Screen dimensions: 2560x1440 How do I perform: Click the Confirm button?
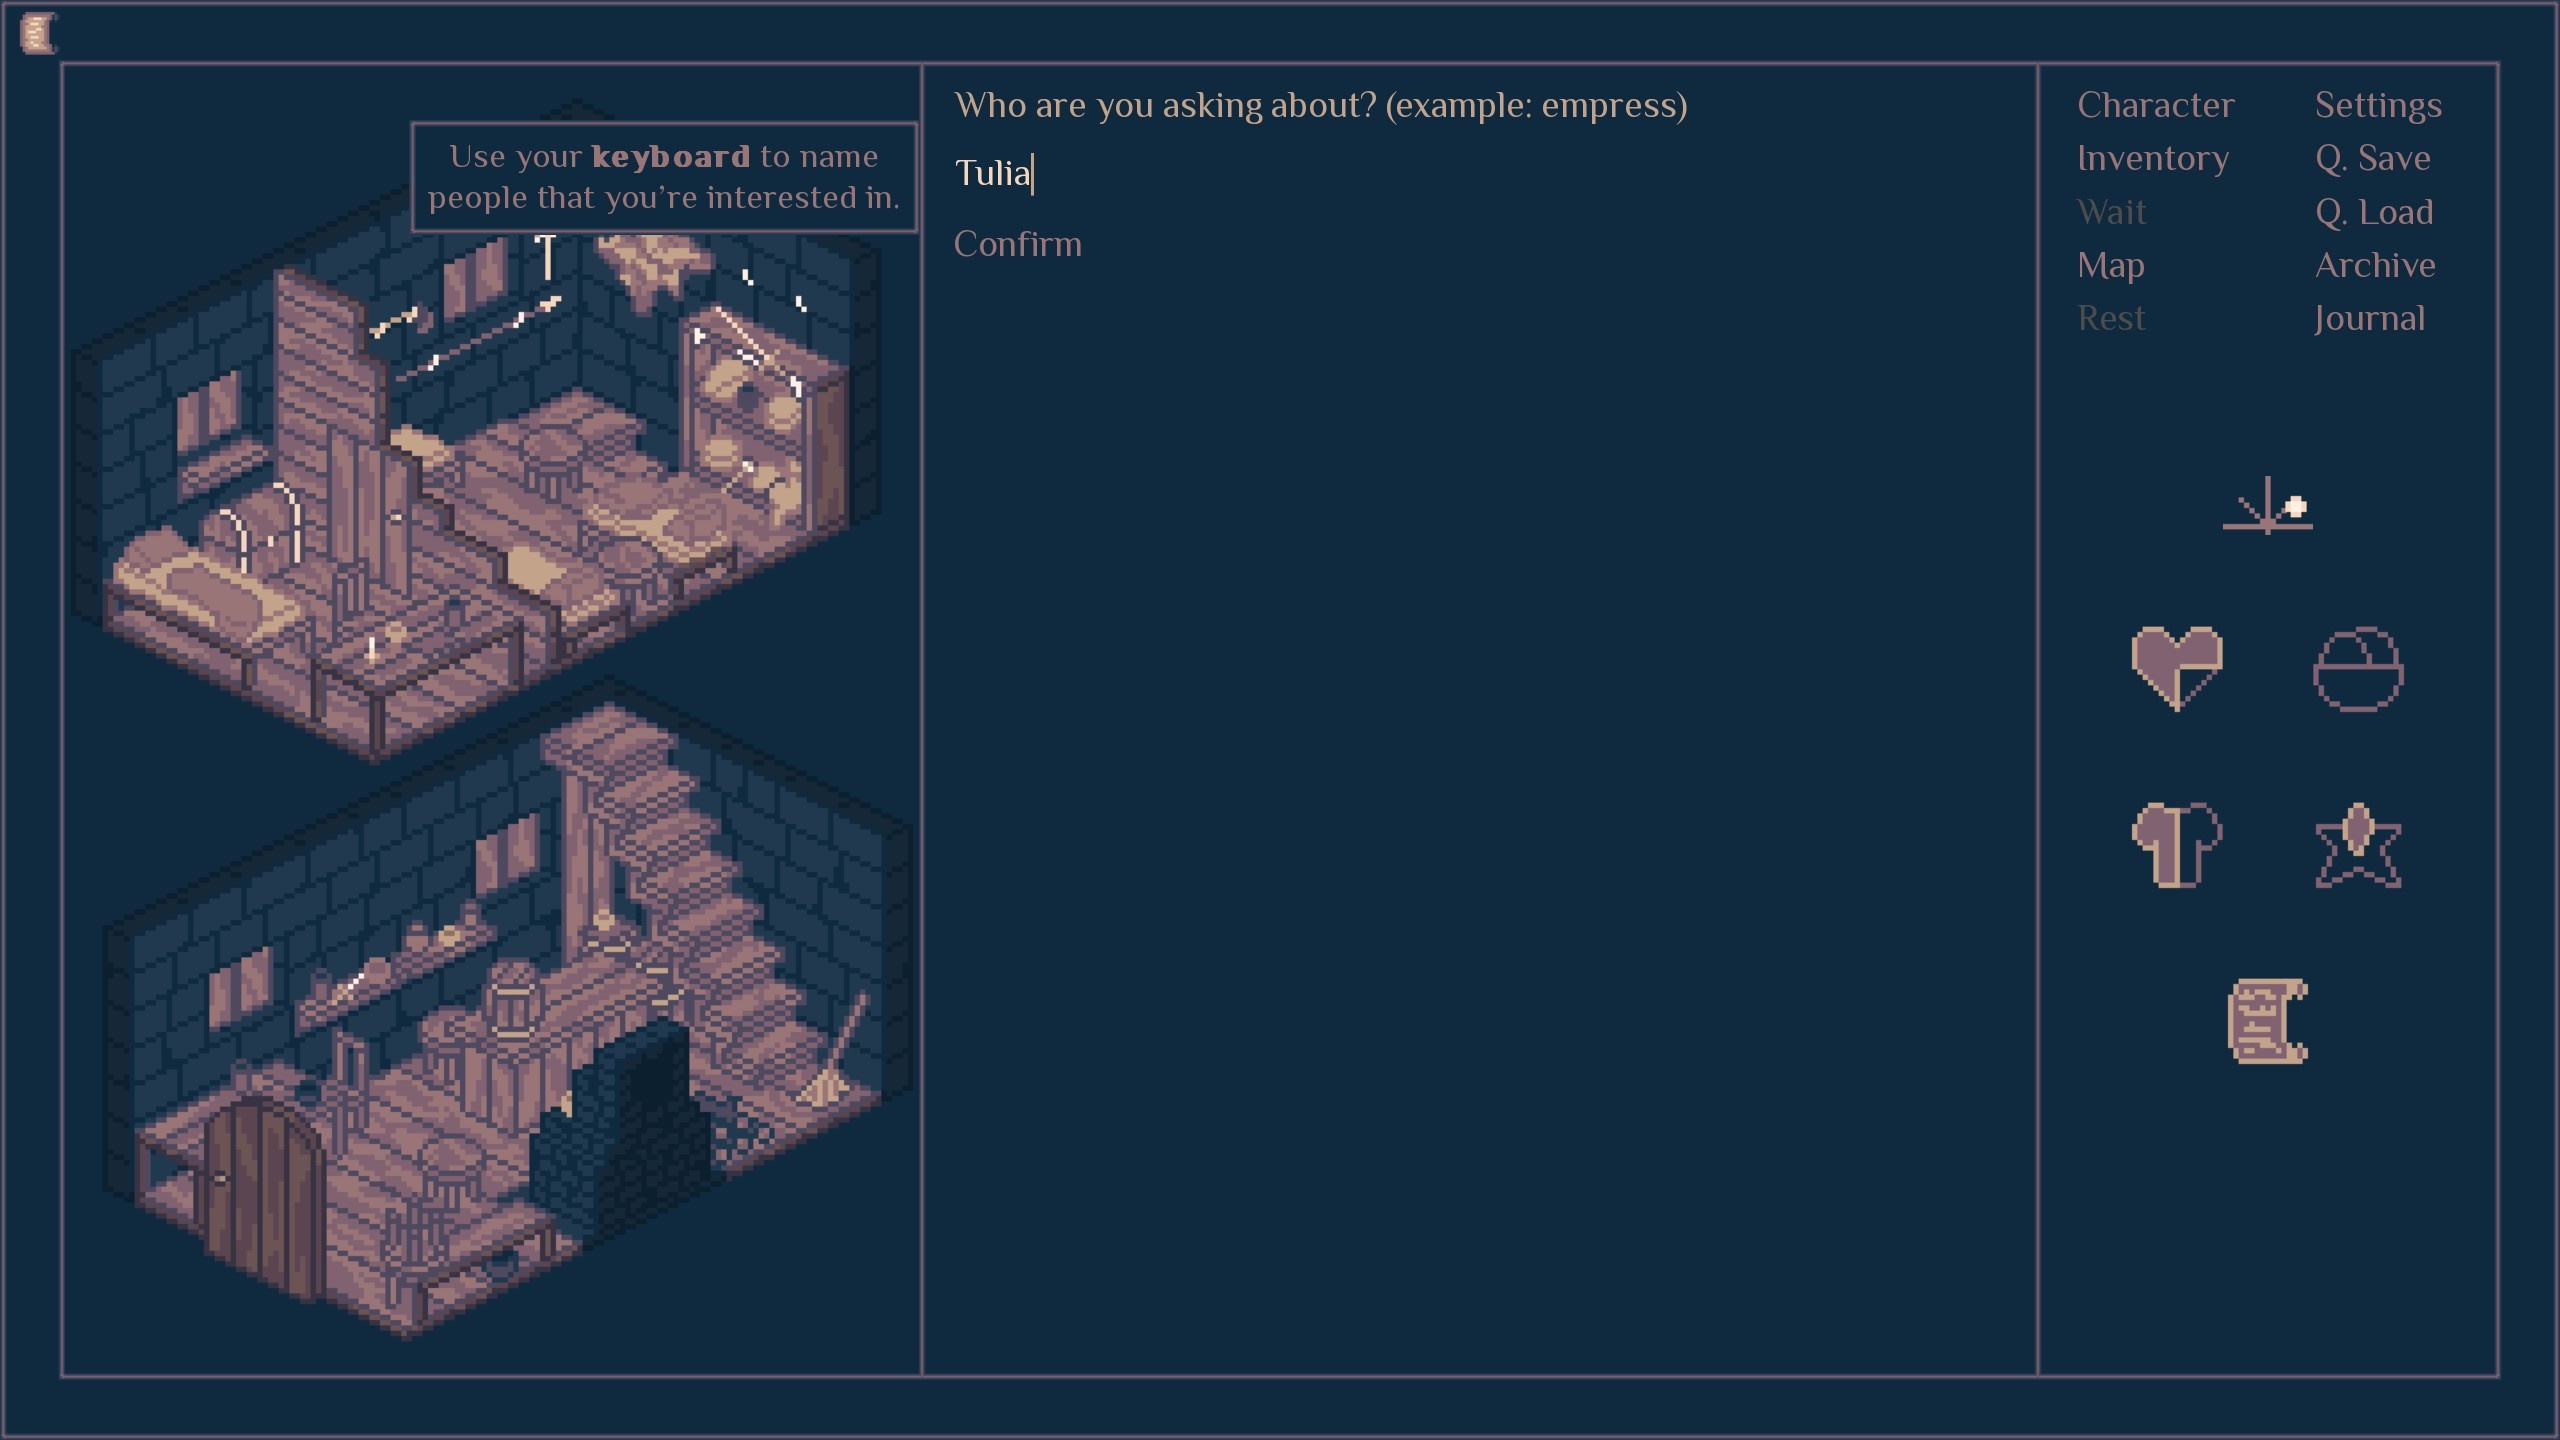[1016, 243]
